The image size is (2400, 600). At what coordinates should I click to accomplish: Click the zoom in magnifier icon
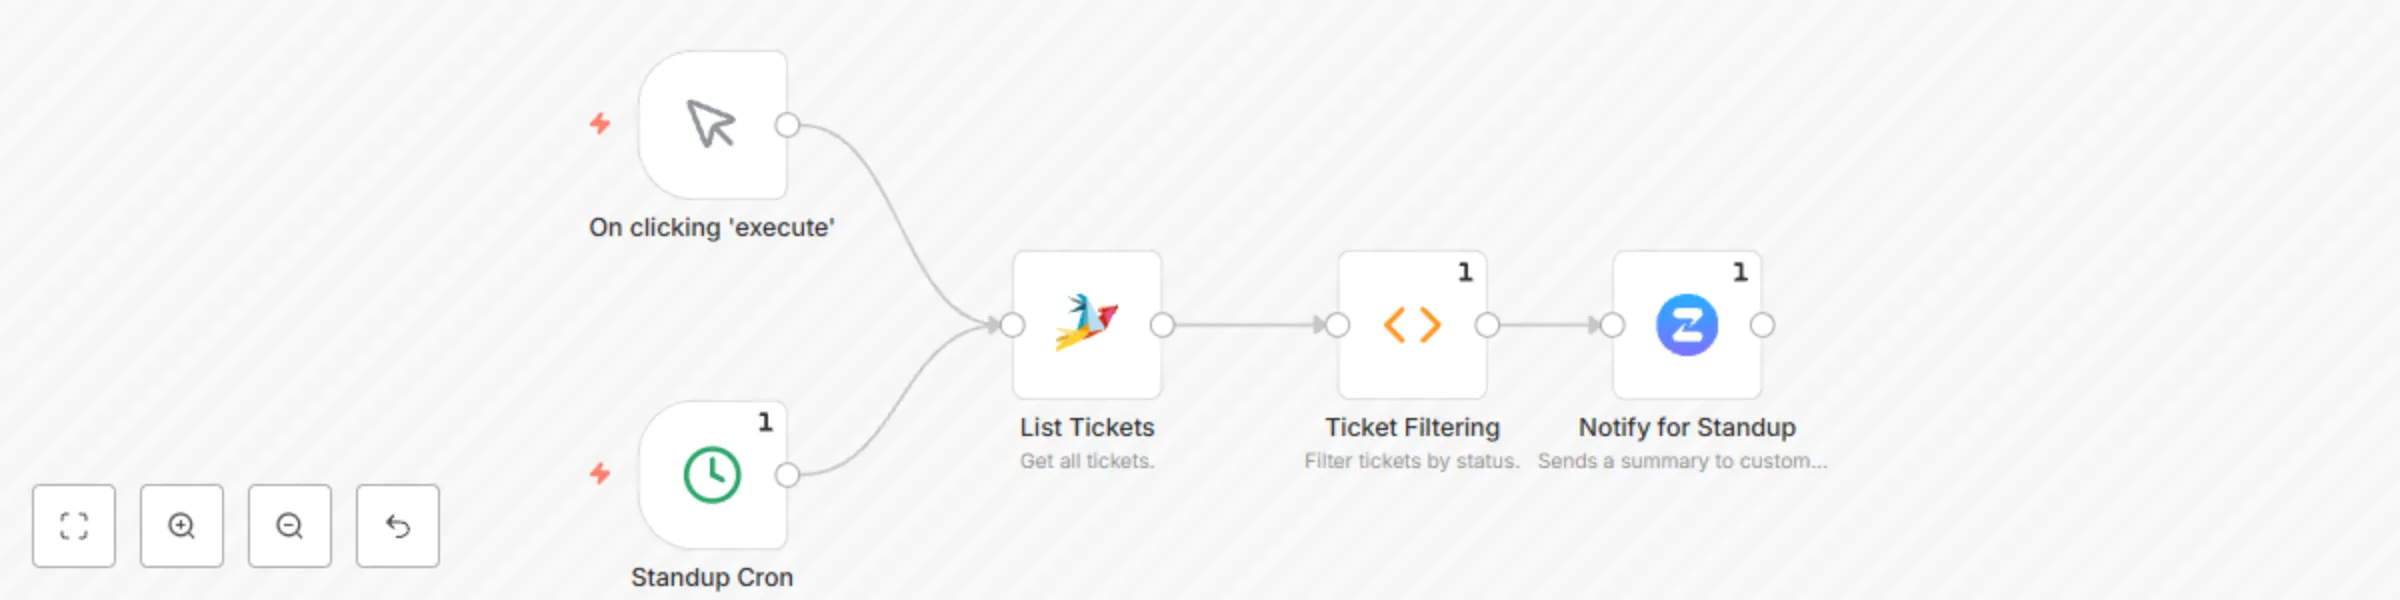coord(181,525)
